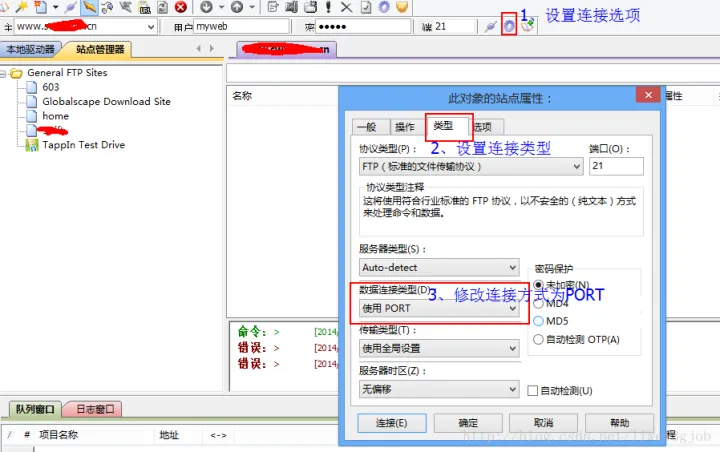Image resolution: width=720 pixels, height=452 pixels.
Task: Click the quick-connect bar port field 21
Action: click(454, 27)
